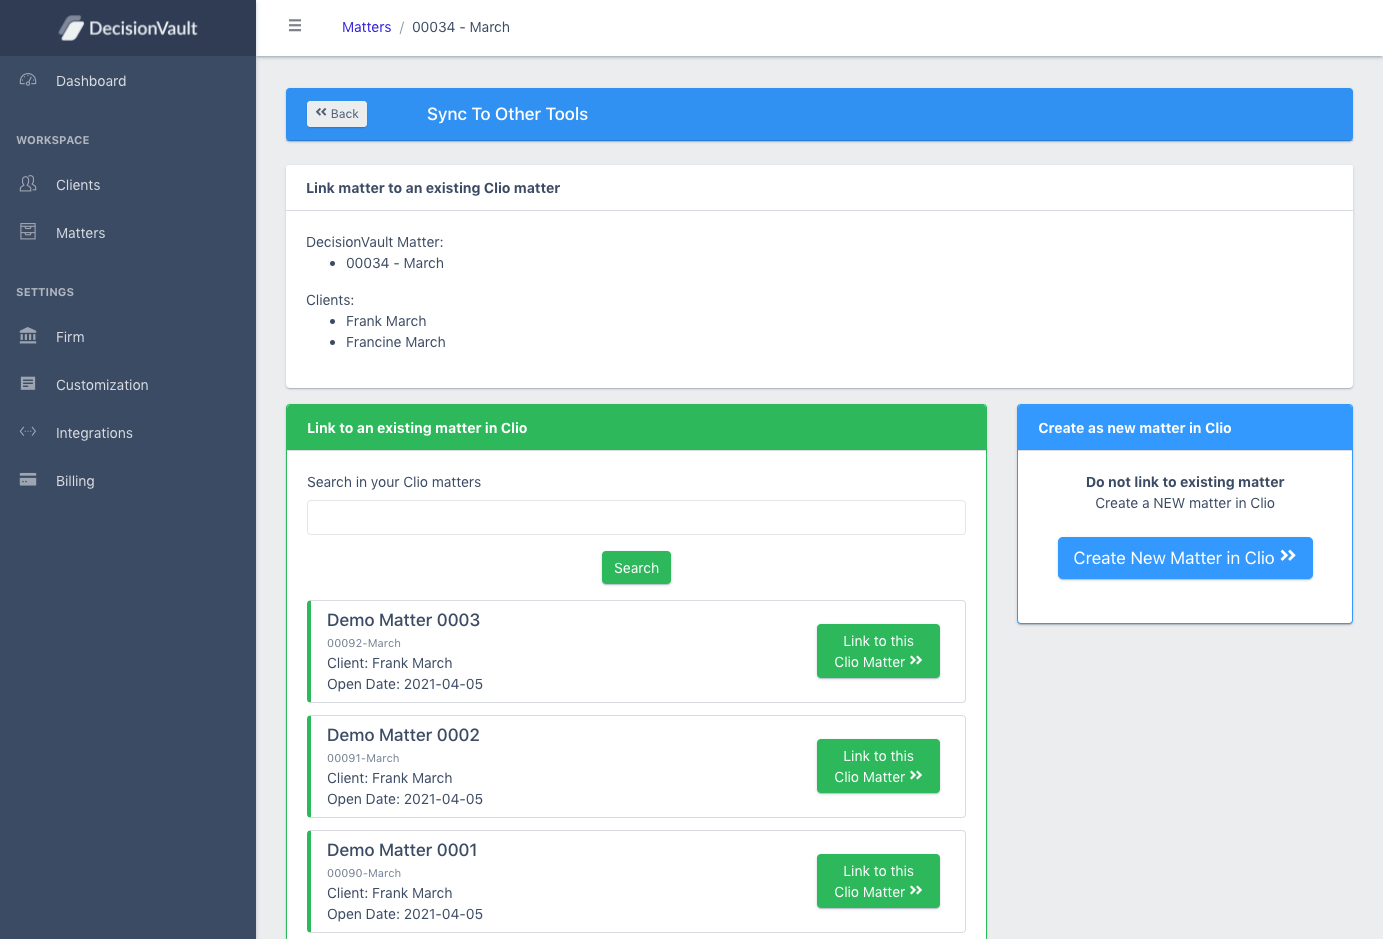Click the DecisionVault logo
Screen dimensions: 1383x939
pyautogui.click(x=128, y=28)
